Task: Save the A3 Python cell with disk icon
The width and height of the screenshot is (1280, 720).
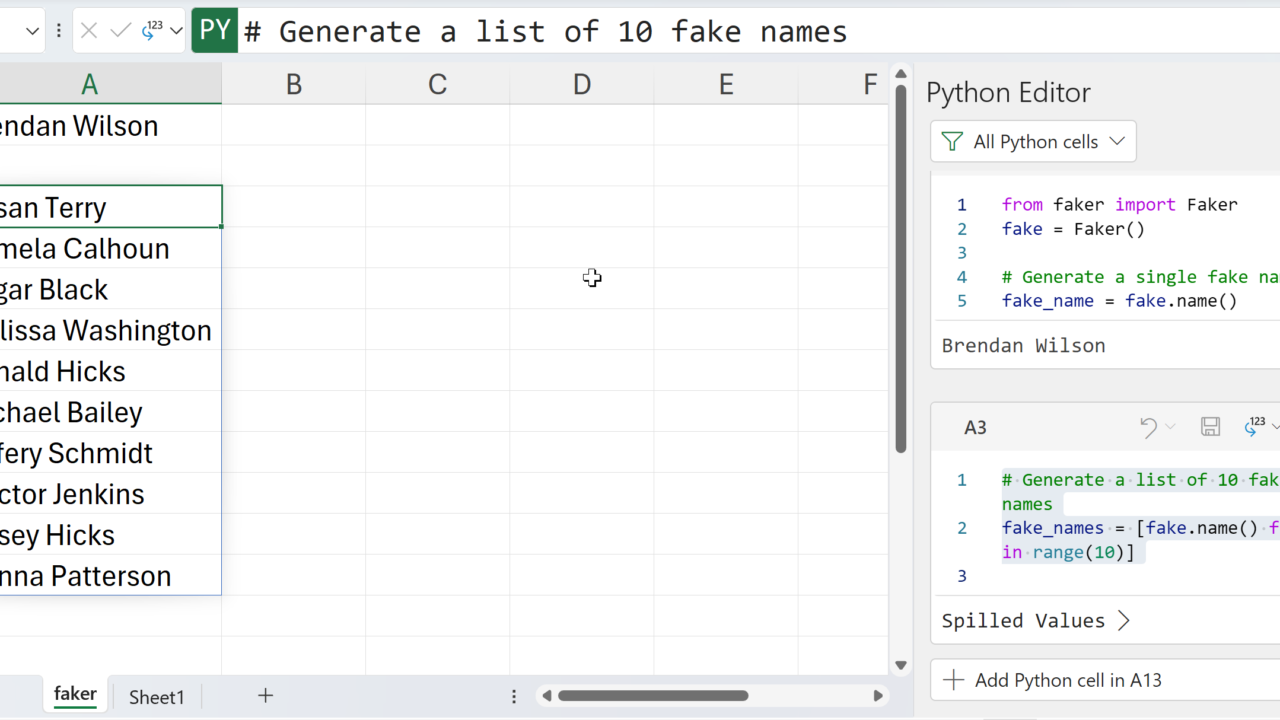Action: tap(1210, 428)
